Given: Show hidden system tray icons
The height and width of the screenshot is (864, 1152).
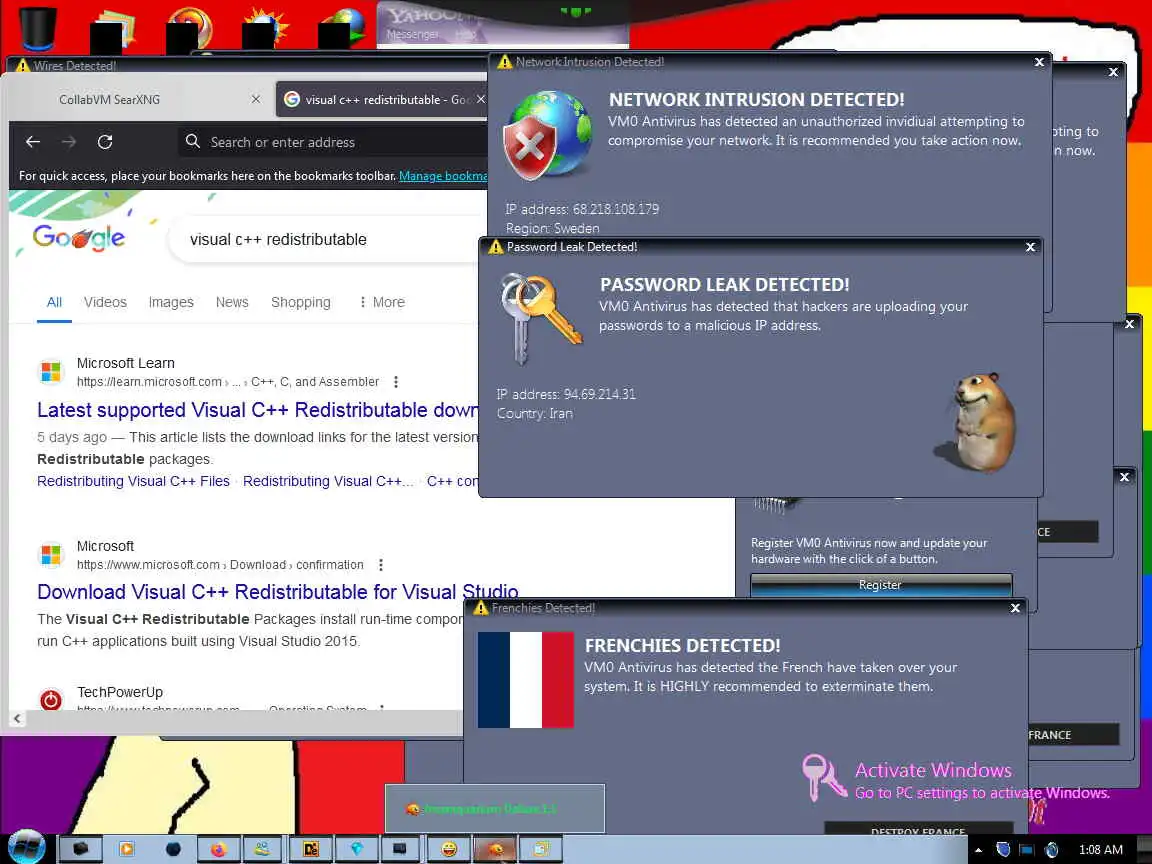Looking at the screenshot, I should [x=978, y=850].
